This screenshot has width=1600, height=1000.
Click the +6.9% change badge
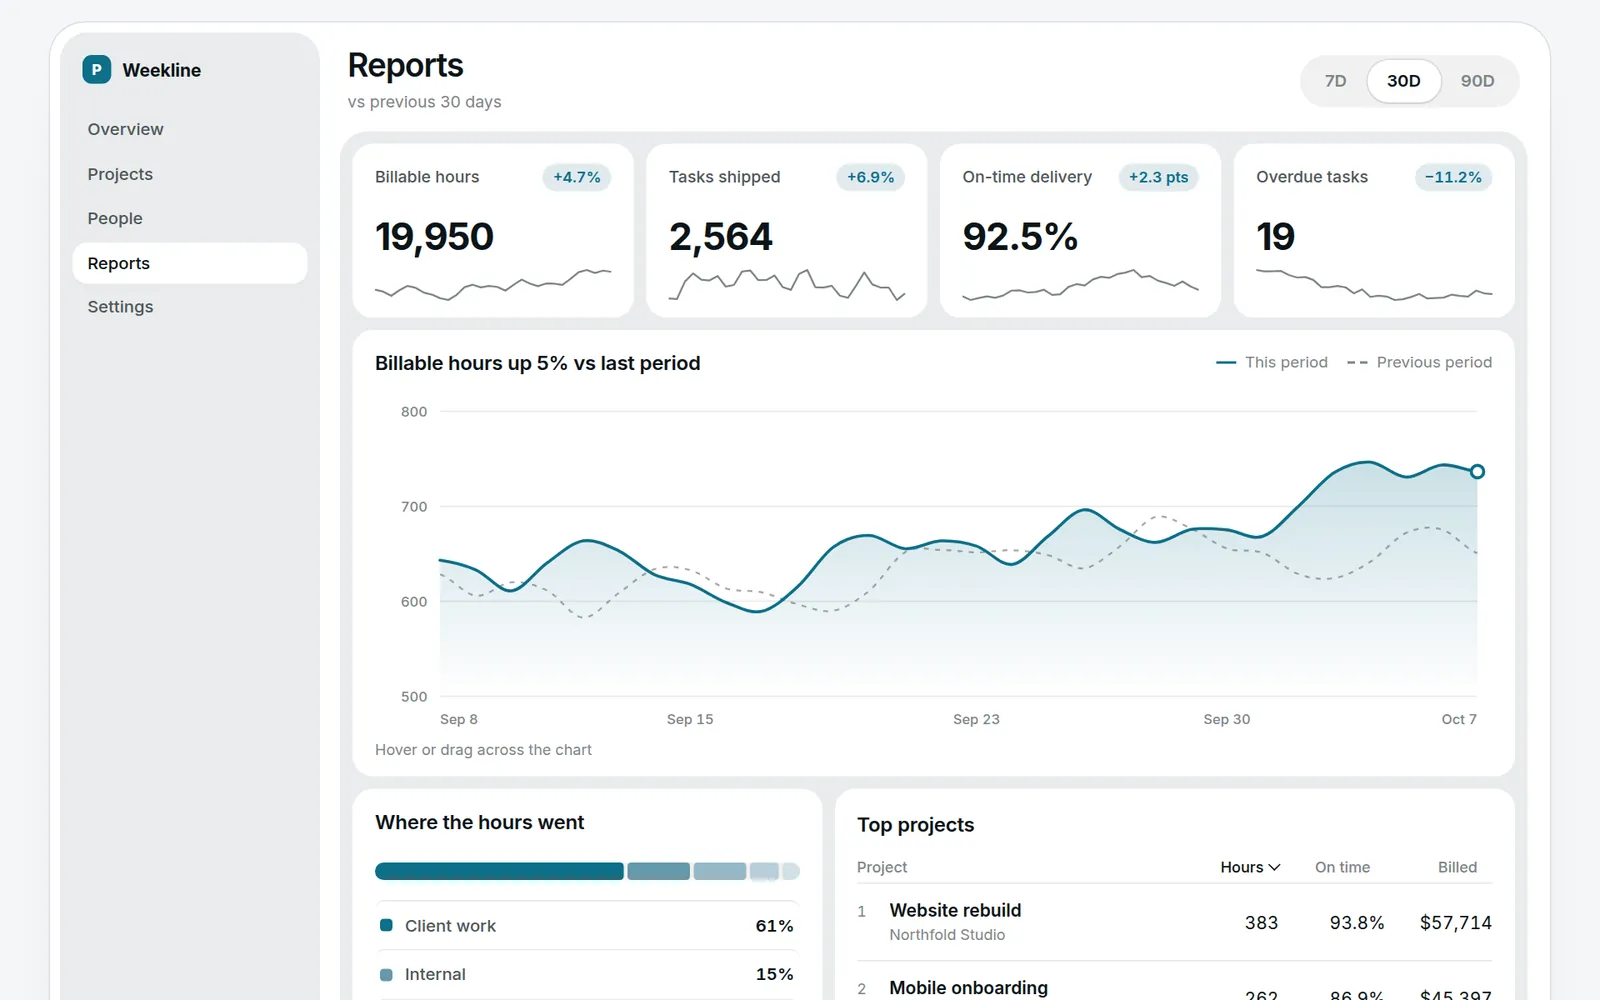click(870, 177)
